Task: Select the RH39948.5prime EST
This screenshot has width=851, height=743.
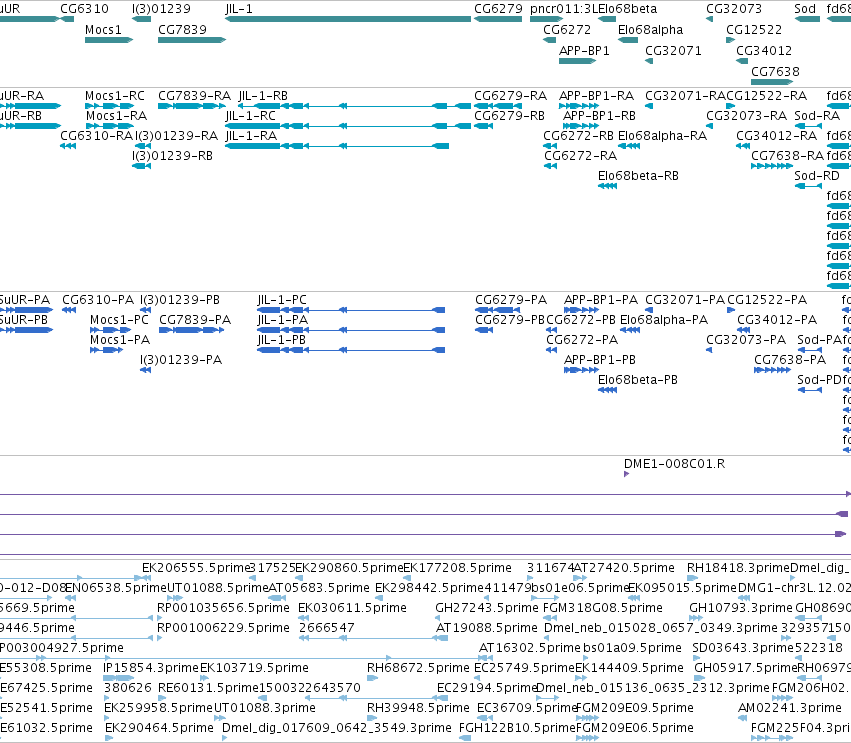Action: click(372, 719)
